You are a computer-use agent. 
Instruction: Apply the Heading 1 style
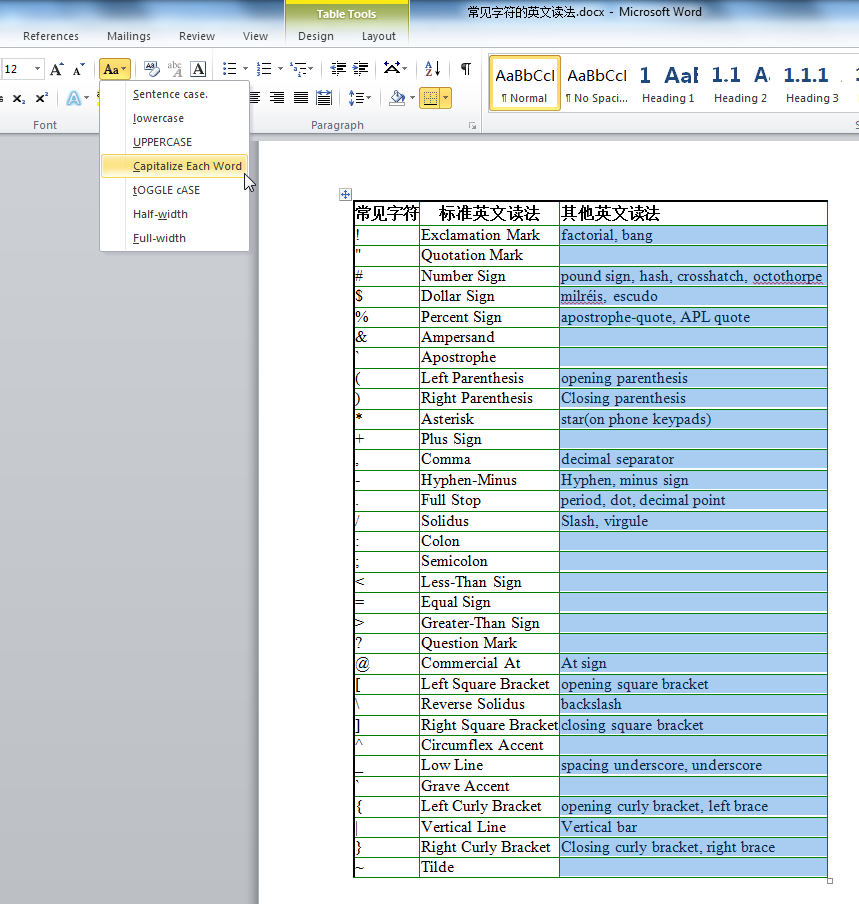coord(668,83)
